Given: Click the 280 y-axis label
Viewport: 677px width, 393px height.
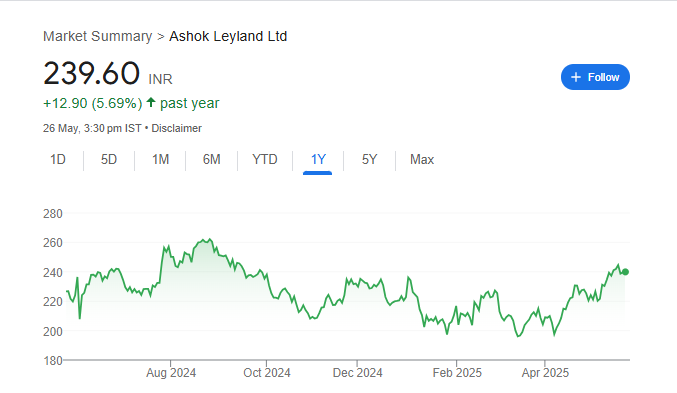Looking at the screenshot, I should 53,214.
